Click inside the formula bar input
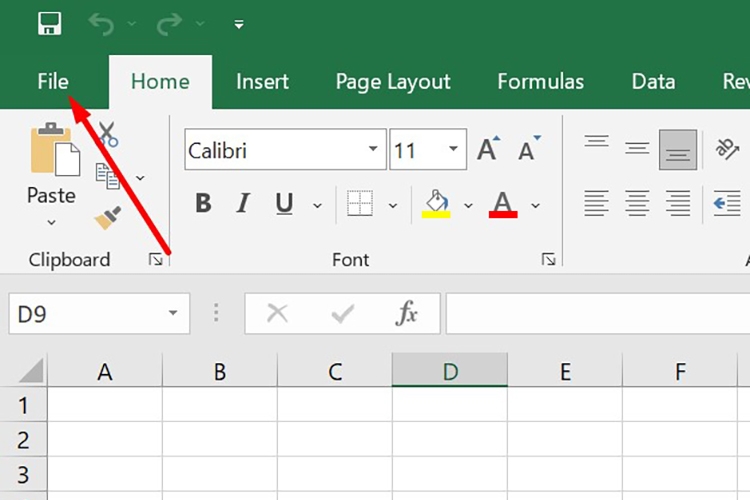 coord(598,313)
